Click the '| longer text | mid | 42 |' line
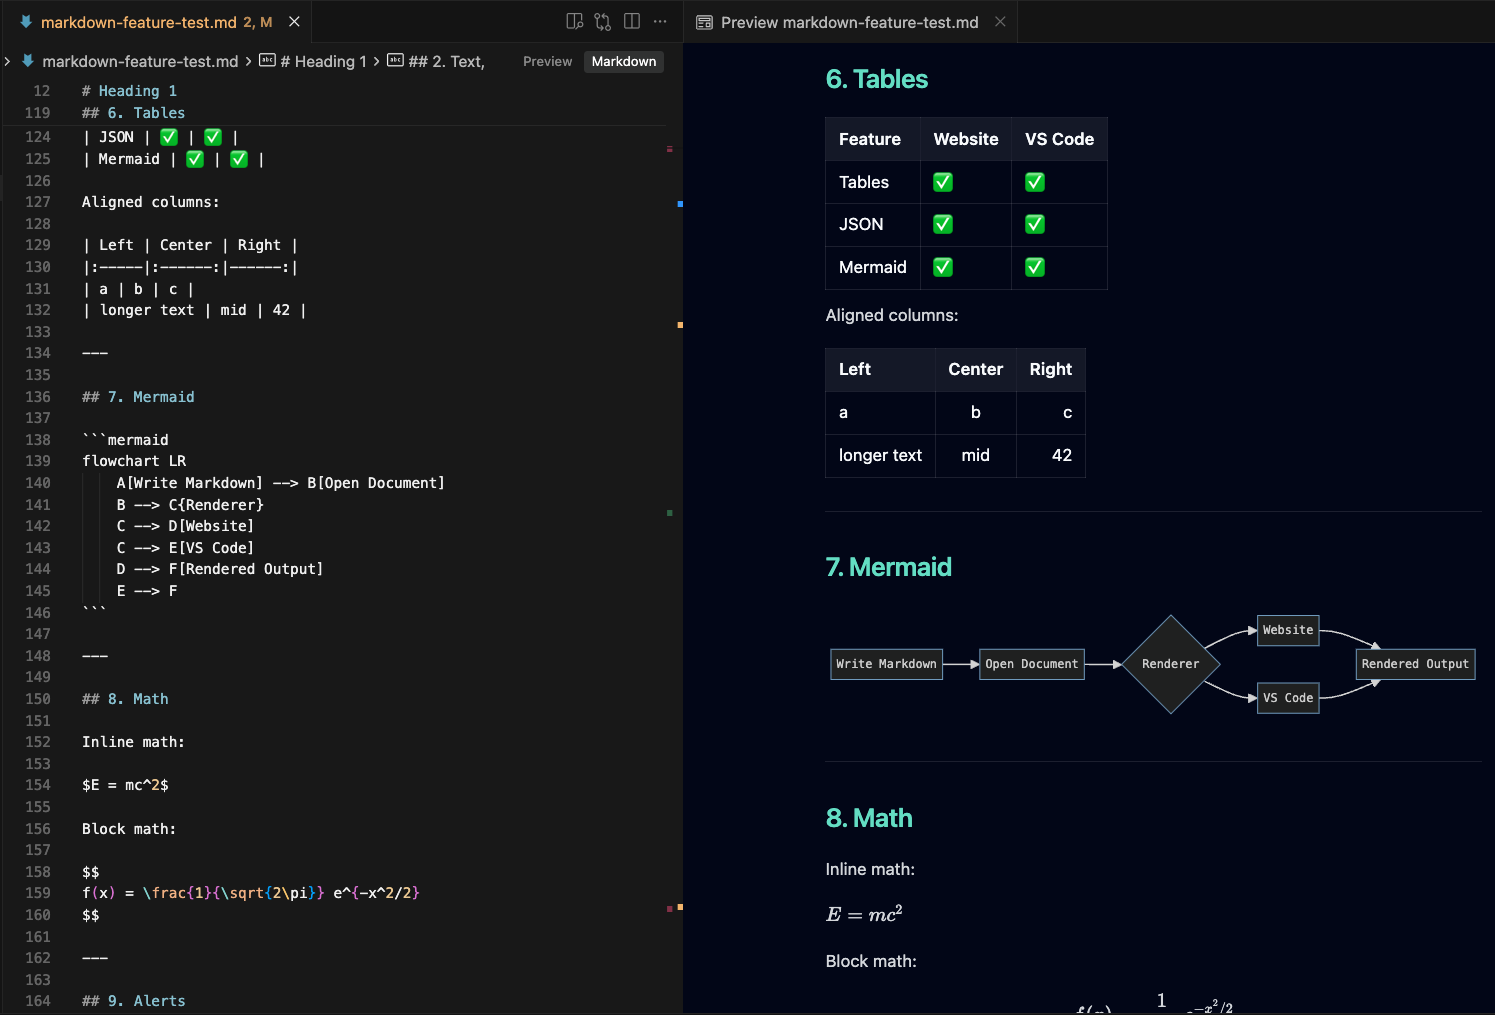Viewport: 1495px width, 1015px height. 194,310
